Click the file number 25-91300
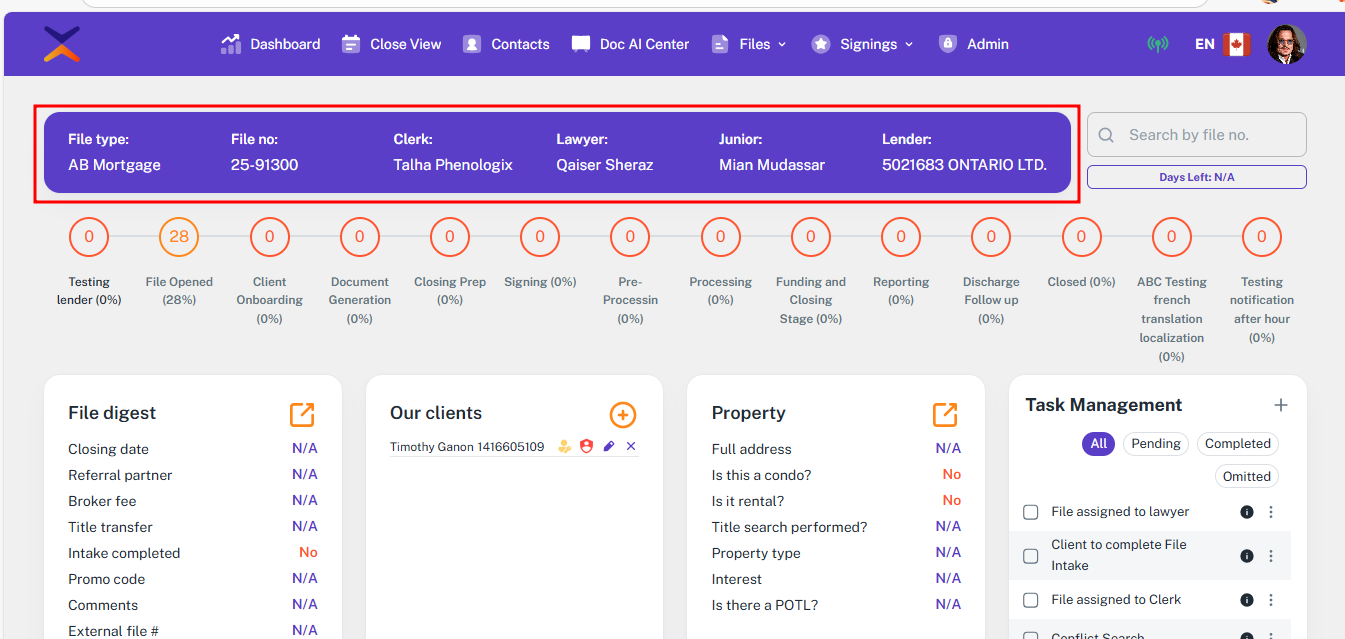The width and height of the screenshot is (1345, 639). (x=265, y=165)
